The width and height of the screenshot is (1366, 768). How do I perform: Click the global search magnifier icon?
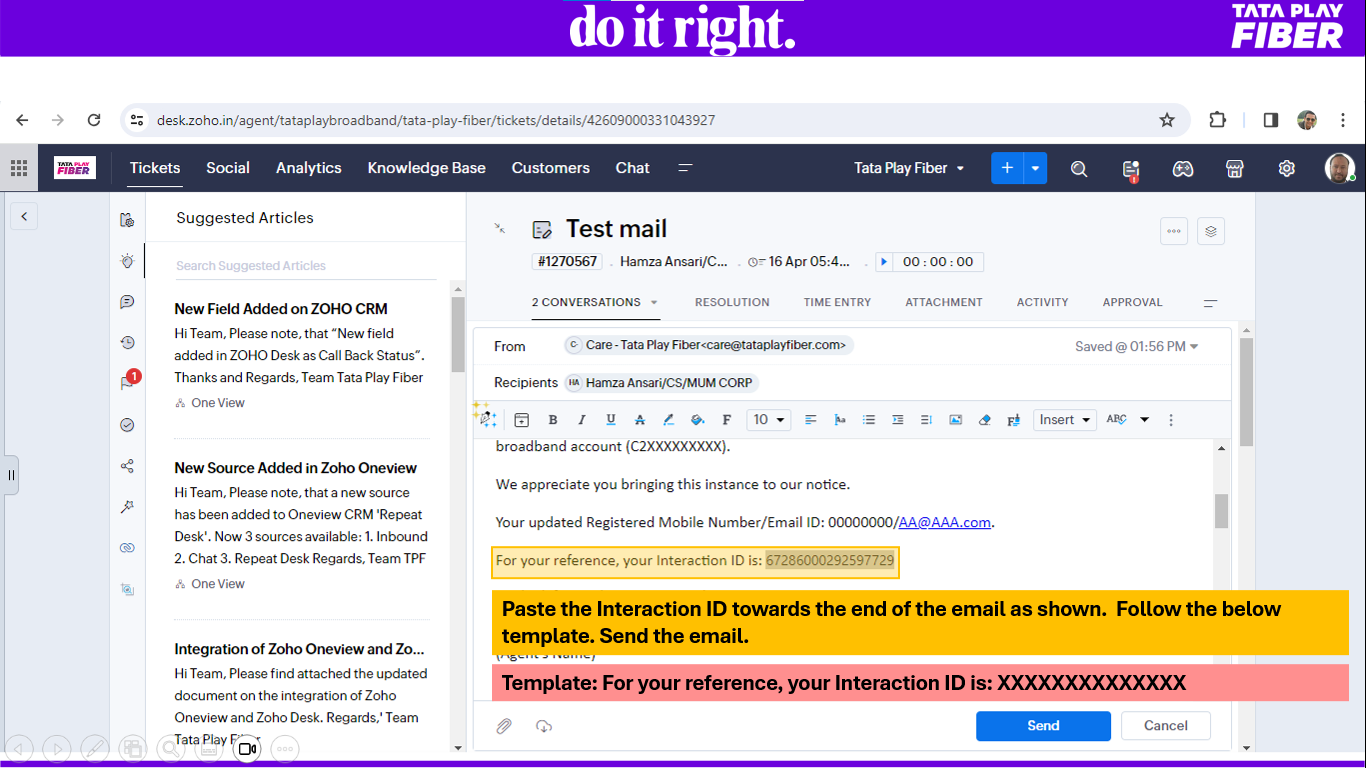1079,169
